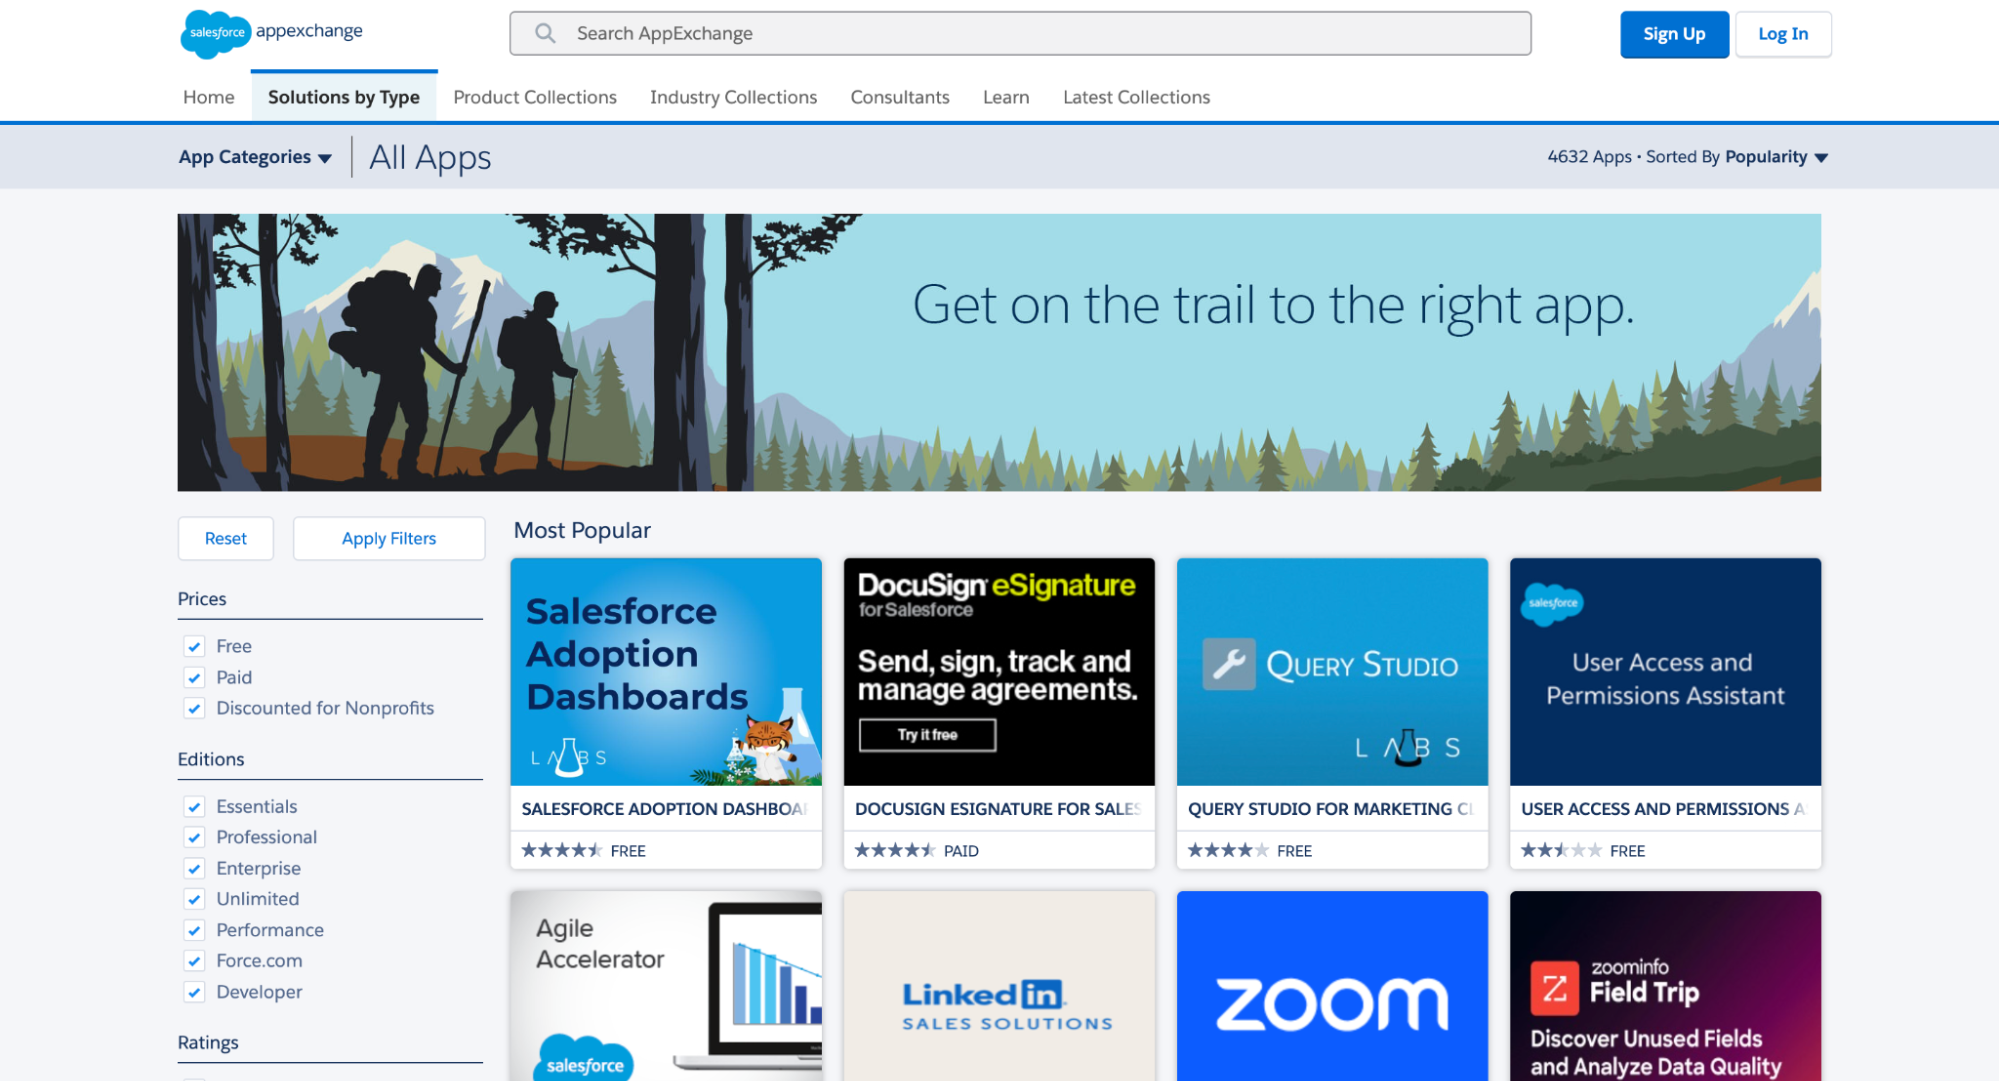Click the Prices filter heading
This screenshot has height=1082, width=1999.
[202, 599]
